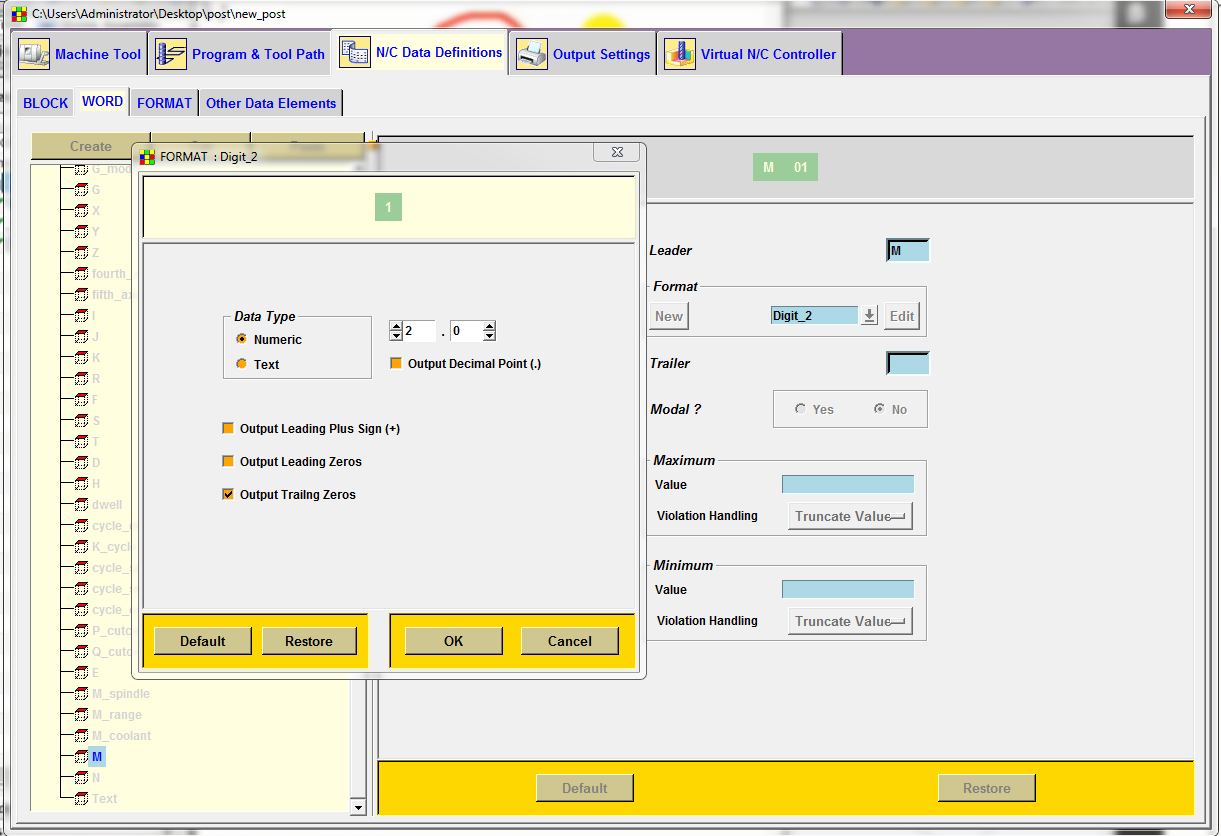Select the M_spindle word icon
1221x836 pixels.
pos(82,694)
